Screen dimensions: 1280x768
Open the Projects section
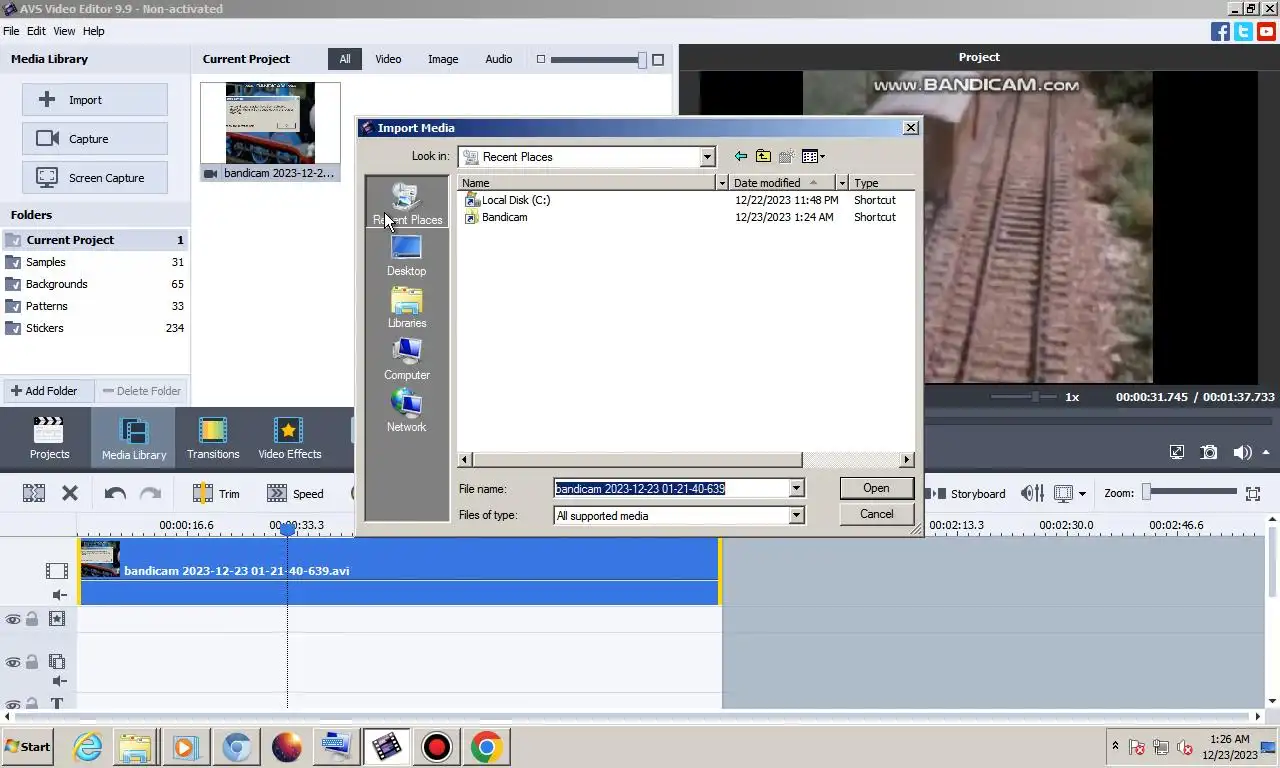click(x=49, y=438)
